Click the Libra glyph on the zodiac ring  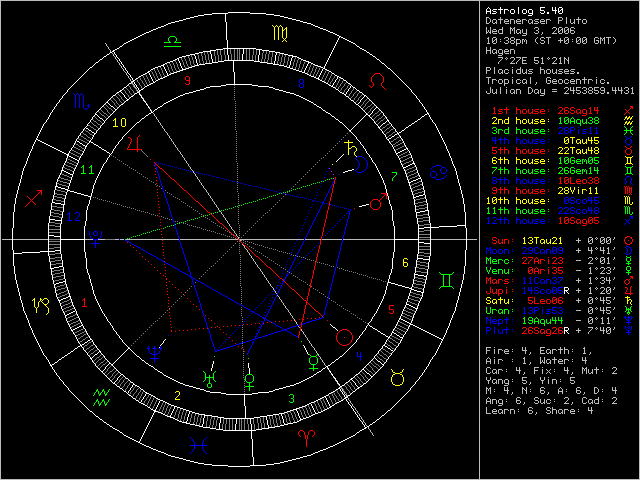pos(173,43)
